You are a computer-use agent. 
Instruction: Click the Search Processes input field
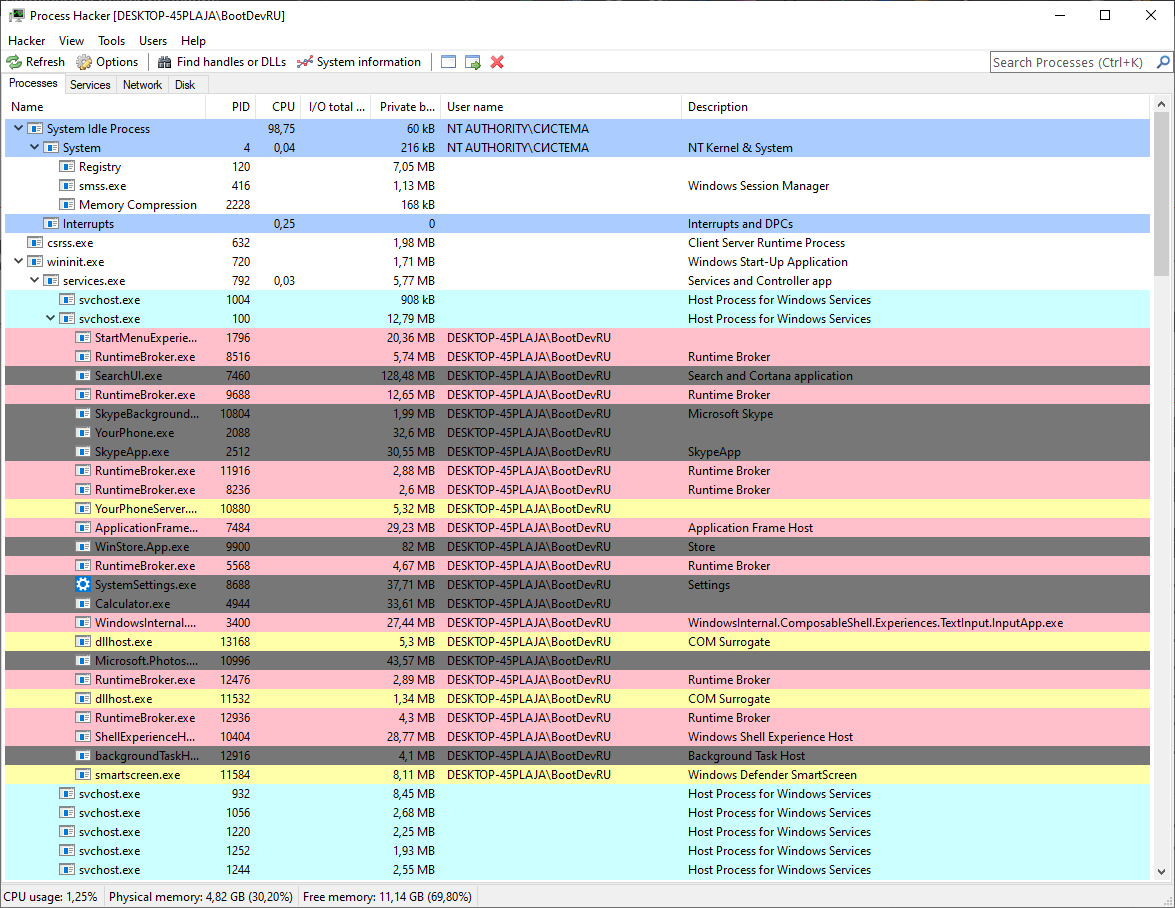1072,62
